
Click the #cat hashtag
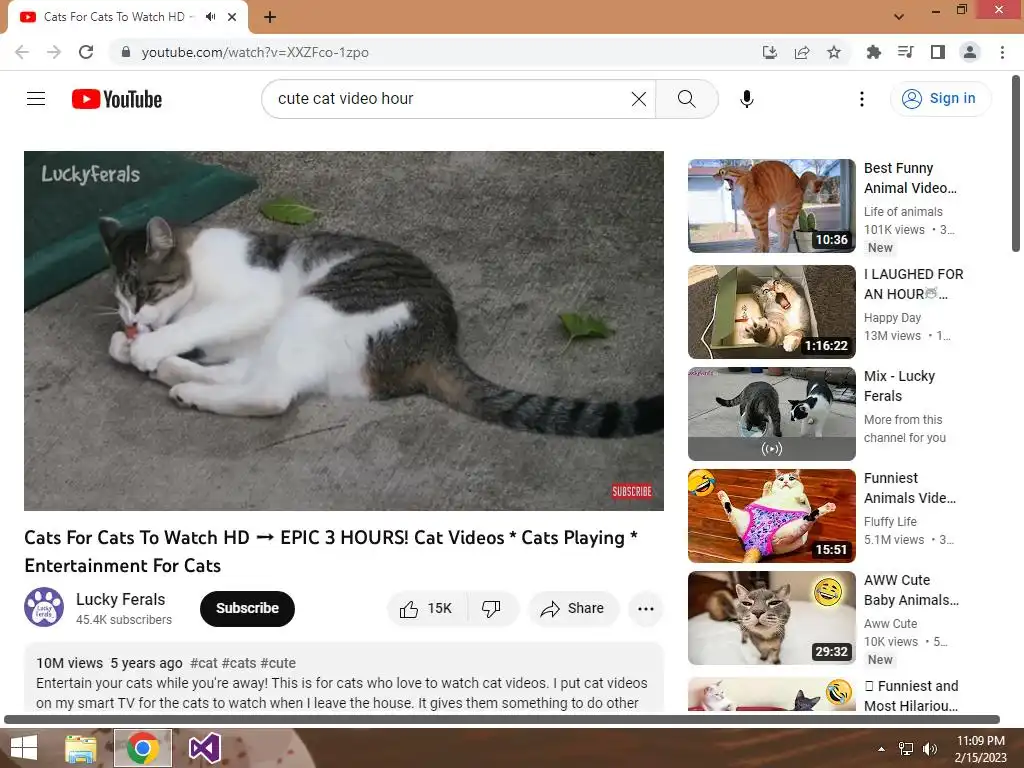coord(204,664)
